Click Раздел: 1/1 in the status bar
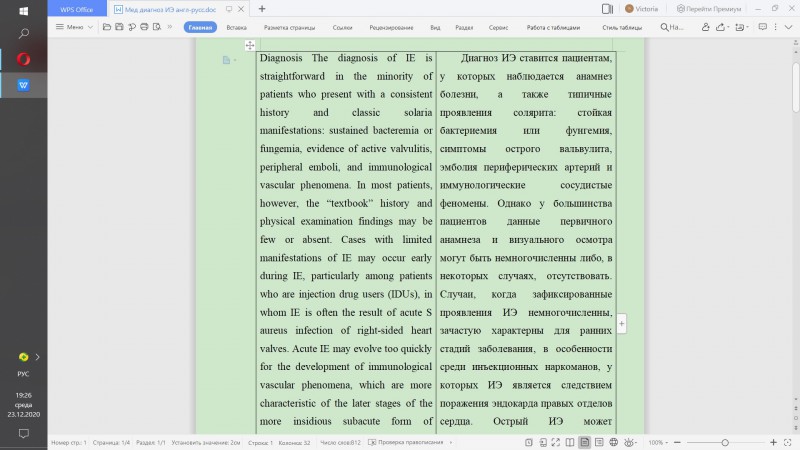800x450 pixels. (x=151, y=443)
